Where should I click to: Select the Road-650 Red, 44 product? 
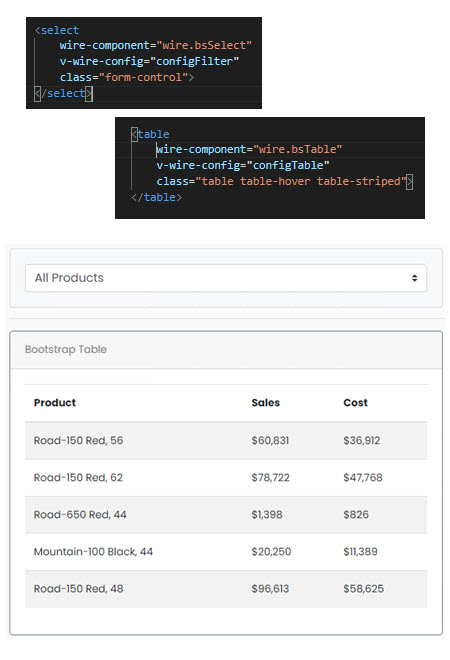pos(80,515)
